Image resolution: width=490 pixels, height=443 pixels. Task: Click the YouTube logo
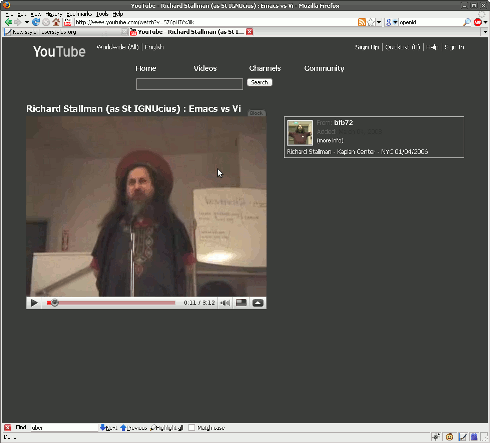click(59, 52)
